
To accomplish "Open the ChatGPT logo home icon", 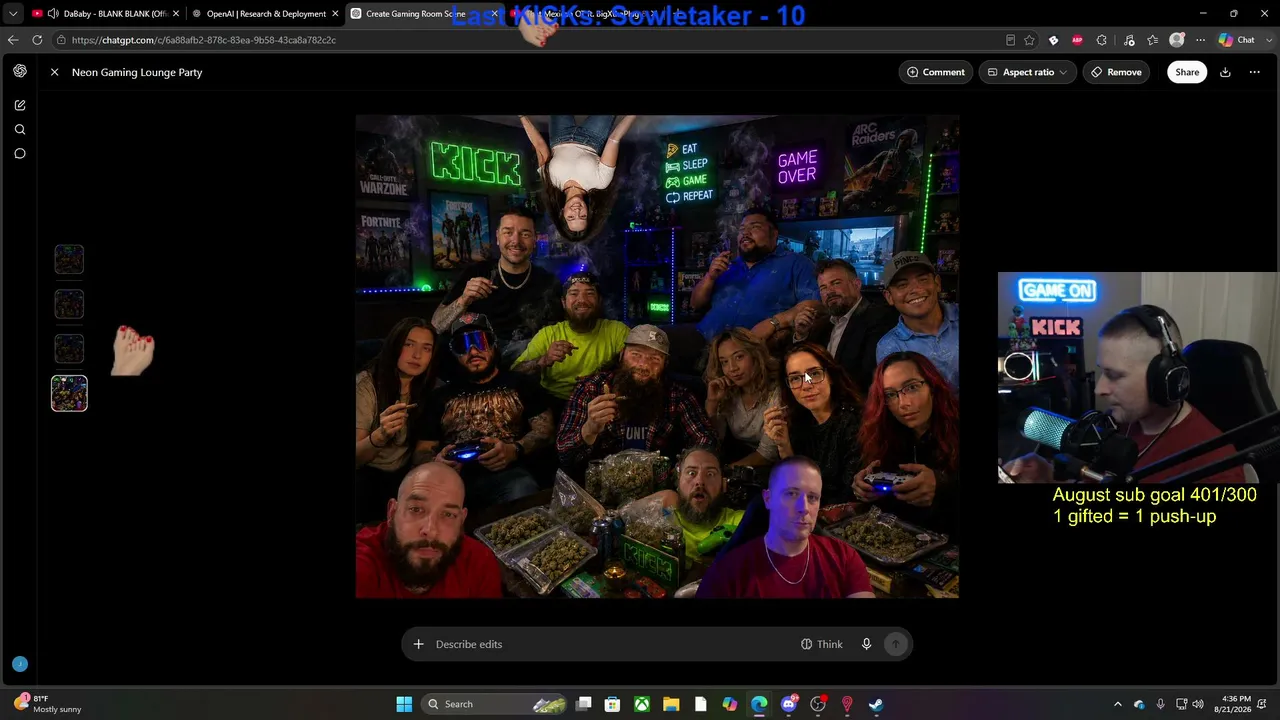I will point(20,71).
